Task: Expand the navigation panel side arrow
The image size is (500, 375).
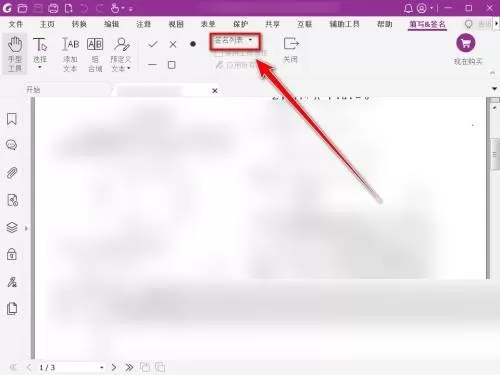Action: pos(26,228)
